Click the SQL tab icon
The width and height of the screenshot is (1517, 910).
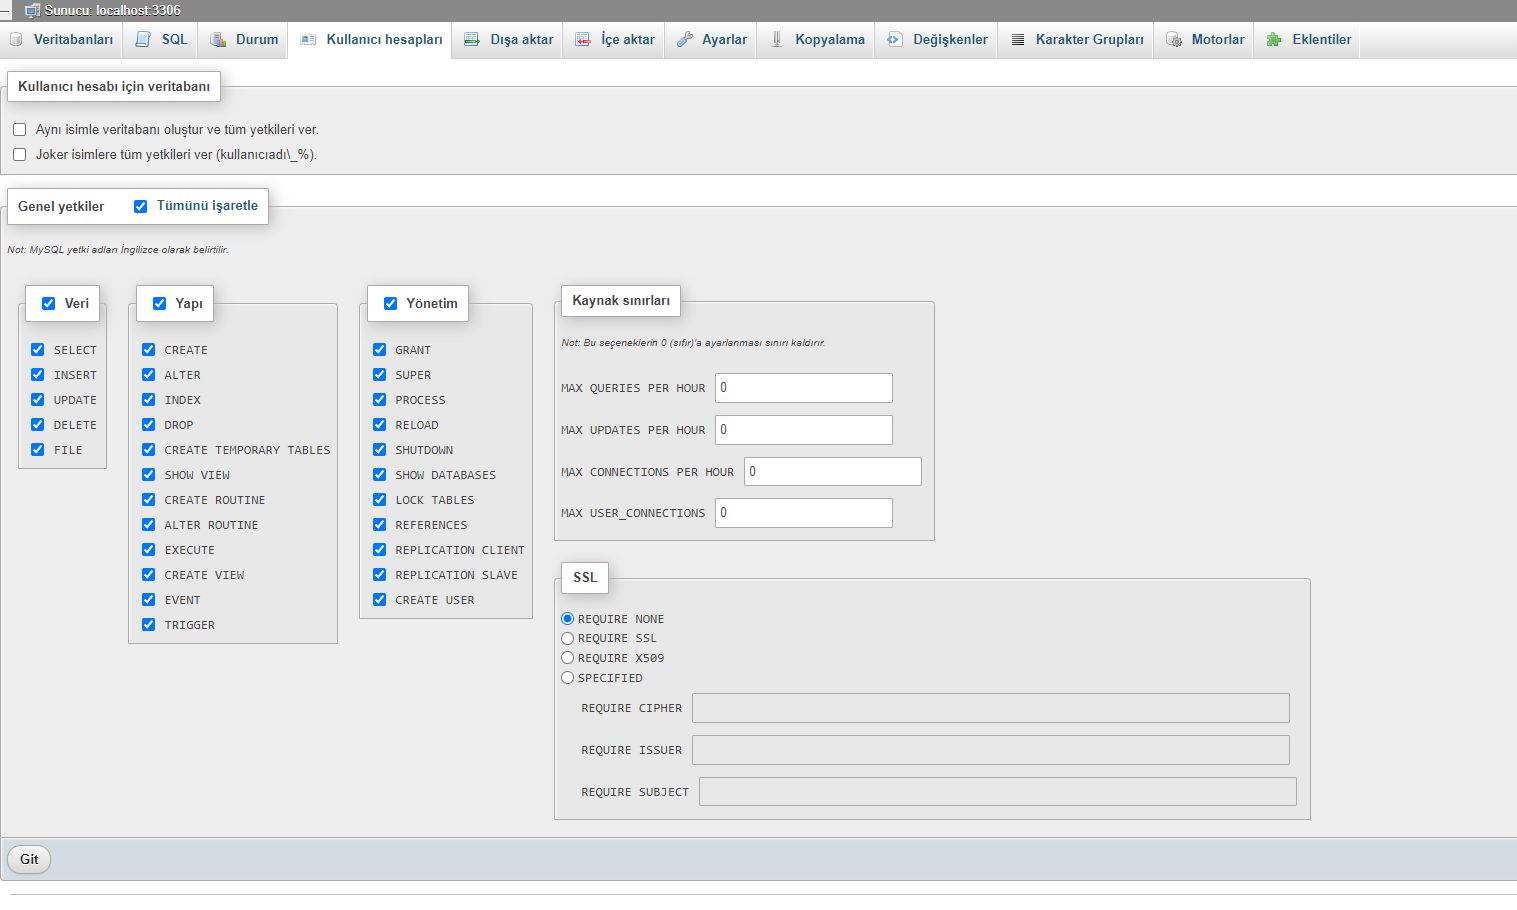click(143, 40)
